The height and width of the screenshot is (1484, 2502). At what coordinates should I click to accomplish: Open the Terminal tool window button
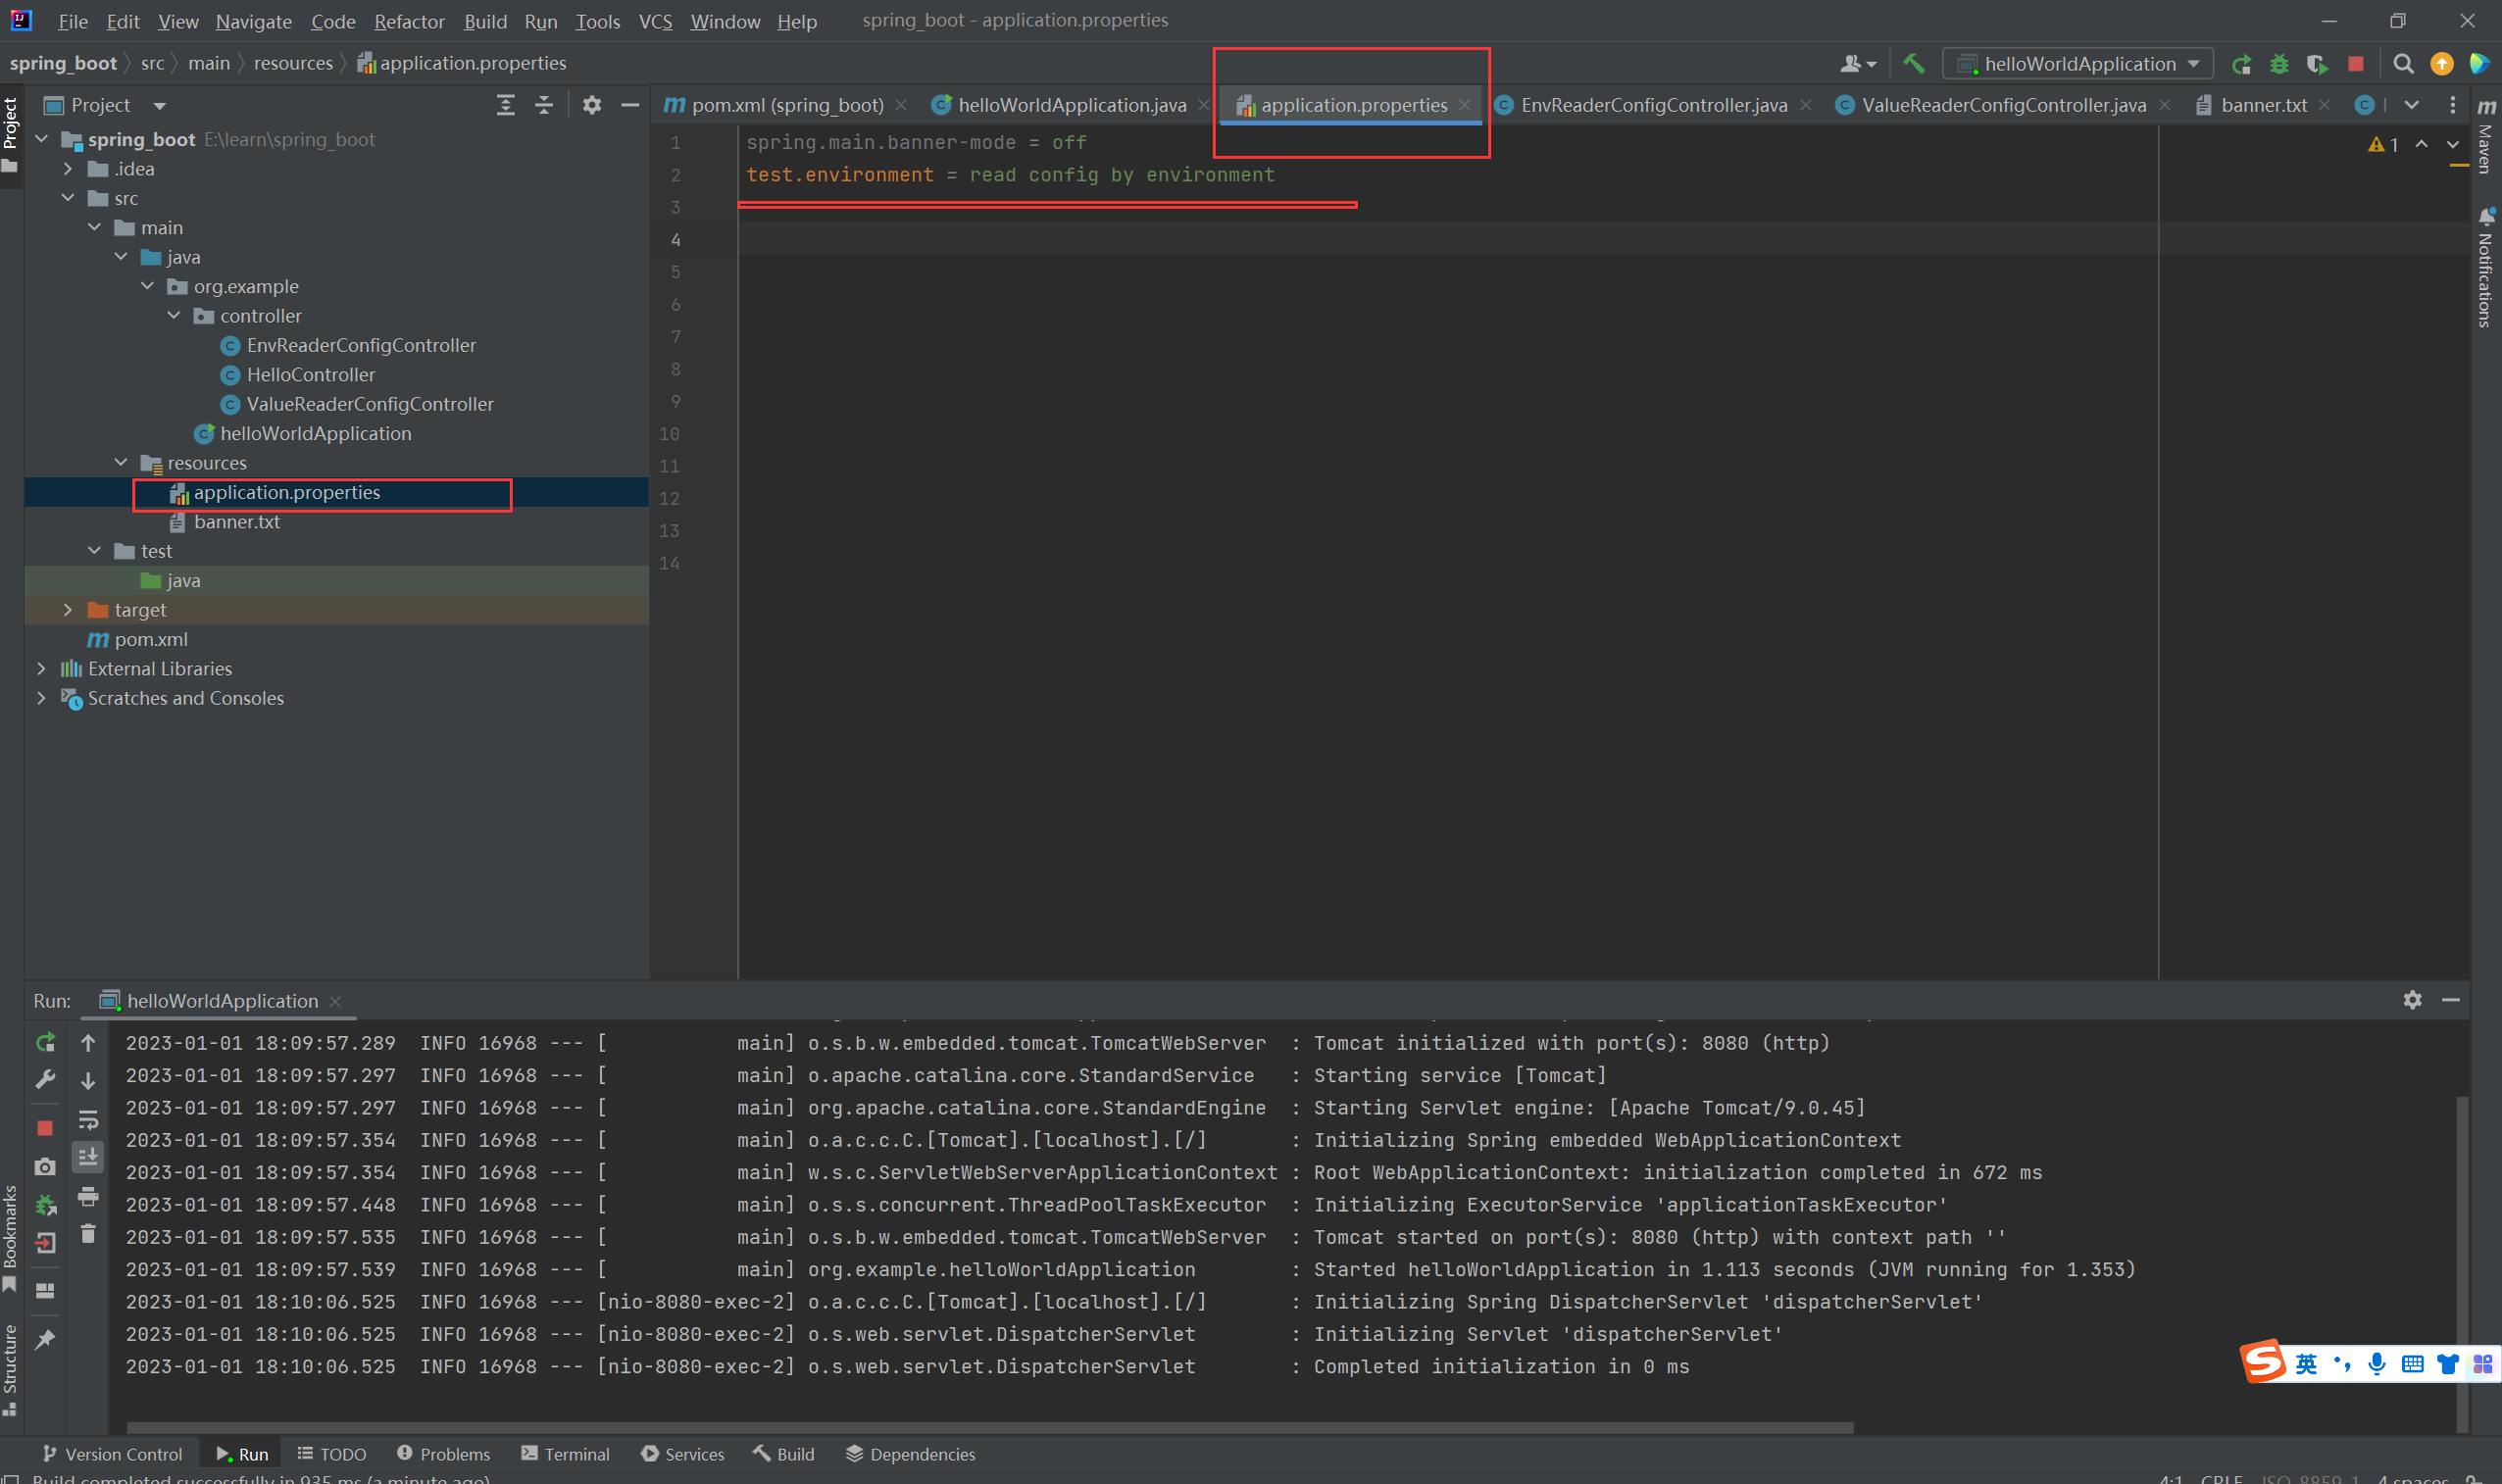(x=566, y=1454)
